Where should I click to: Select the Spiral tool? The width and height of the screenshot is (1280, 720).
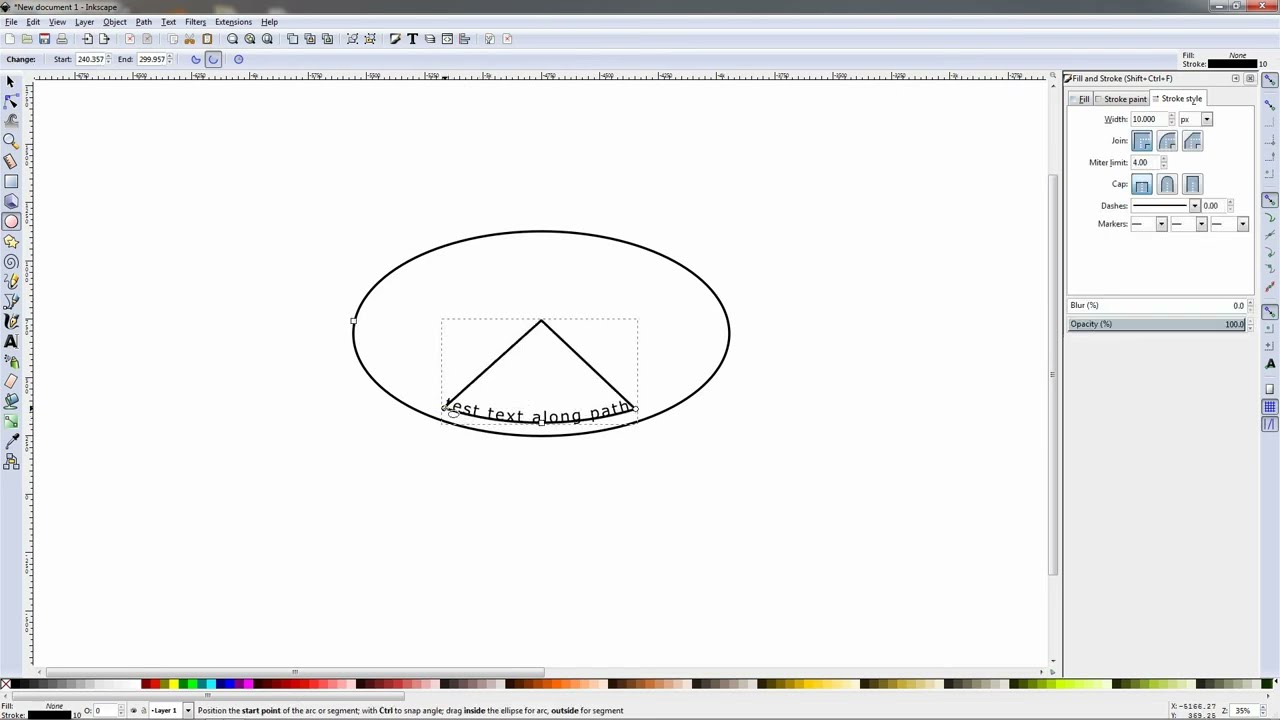[x=11, y=261]
